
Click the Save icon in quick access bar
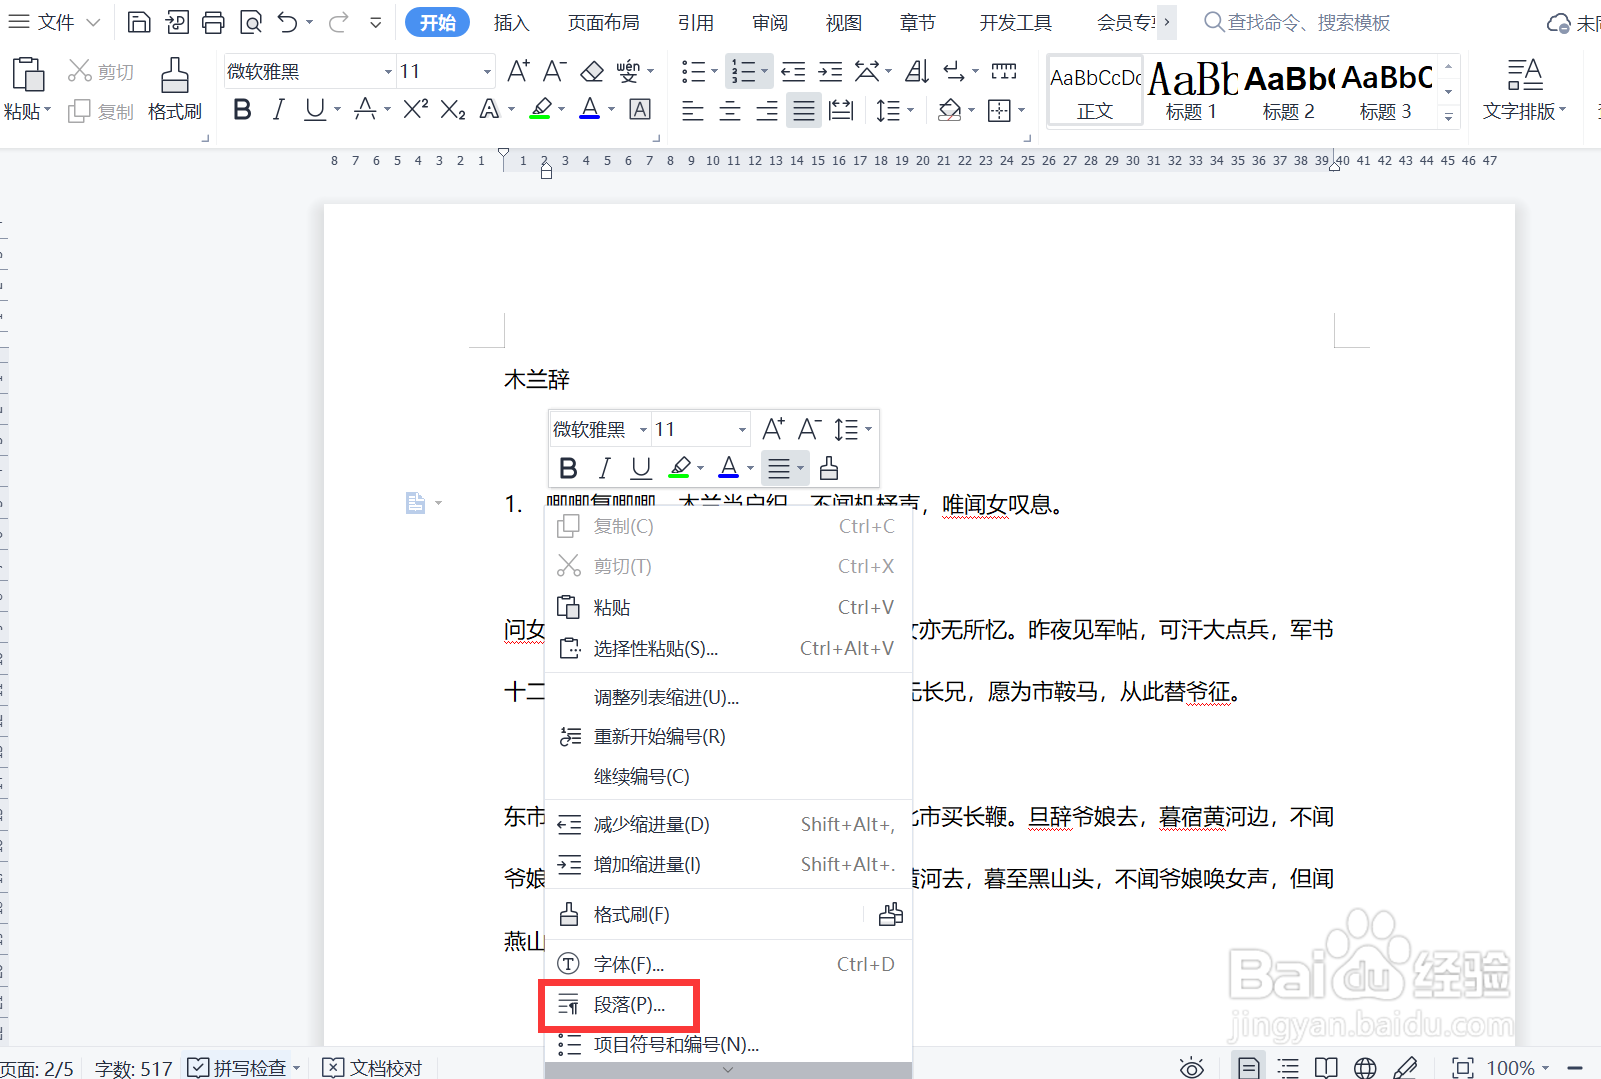[x=139, y=22]
